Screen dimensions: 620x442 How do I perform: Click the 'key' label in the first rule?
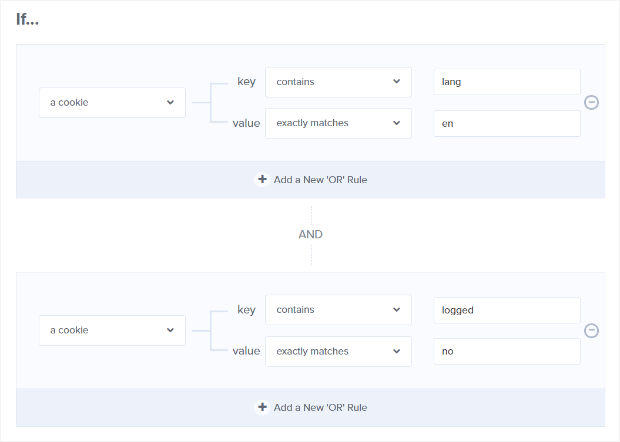click(x=247, y=81)
